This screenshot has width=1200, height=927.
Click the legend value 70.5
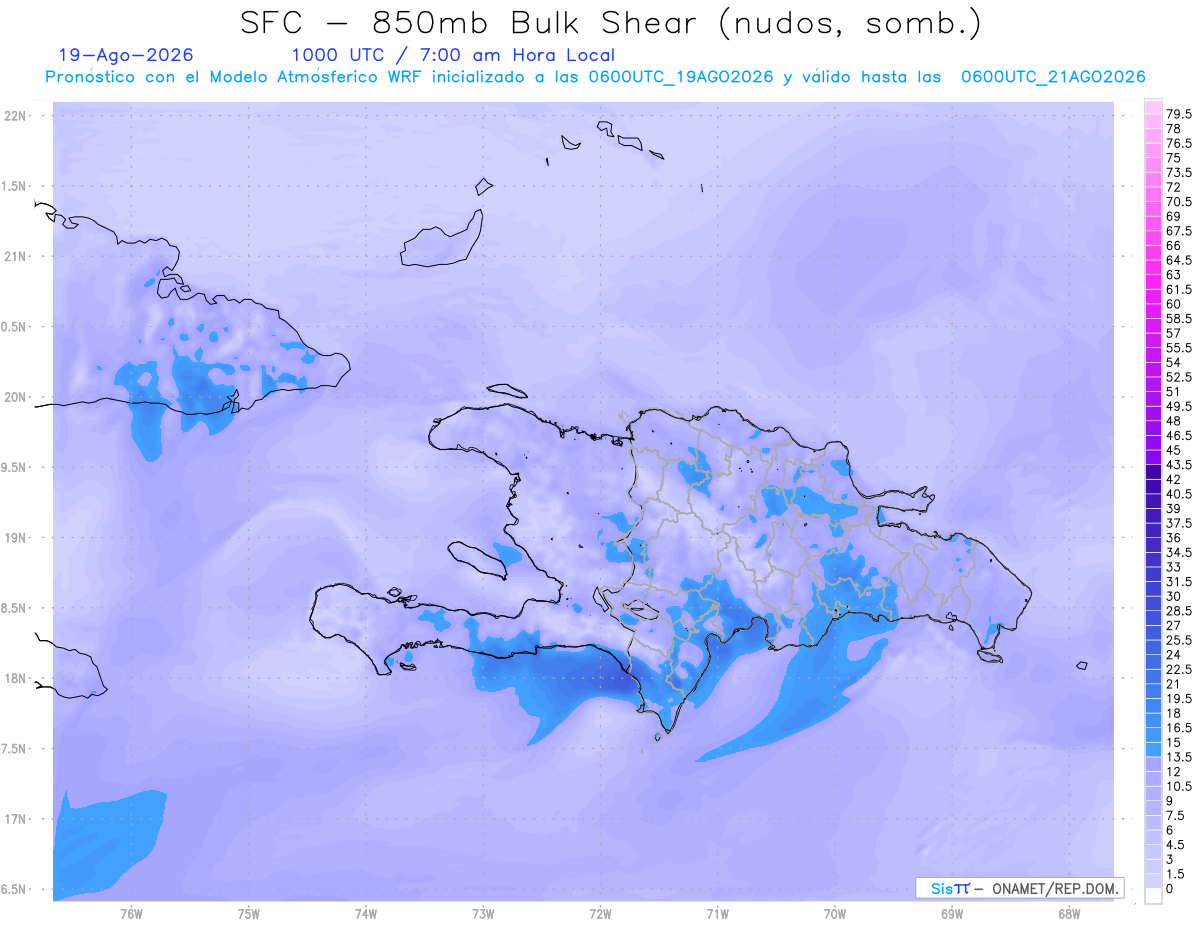click(1179, 202)
